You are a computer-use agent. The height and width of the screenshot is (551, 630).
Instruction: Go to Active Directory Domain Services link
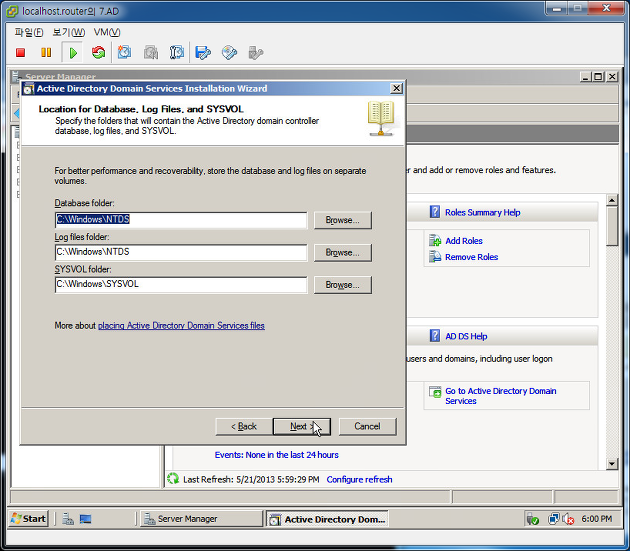(501, 396)
